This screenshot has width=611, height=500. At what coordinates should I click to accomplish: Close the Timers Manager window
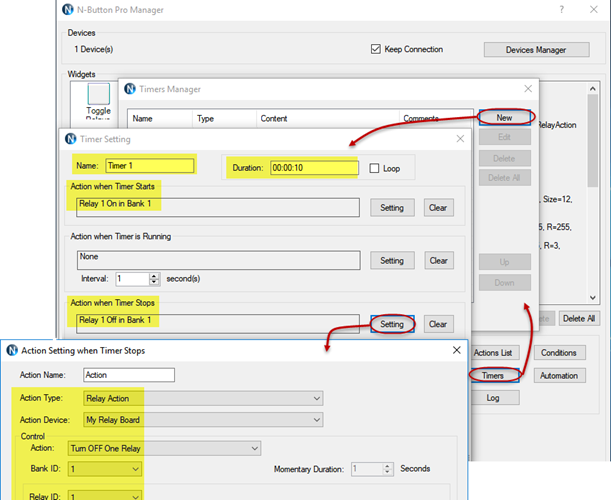[528, 89]
